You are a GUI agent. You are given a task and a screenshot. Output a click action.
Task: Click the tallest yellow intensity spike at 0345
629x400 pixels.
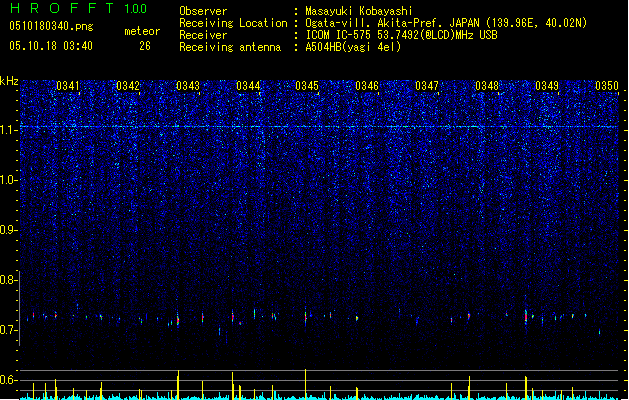(306, 384)
